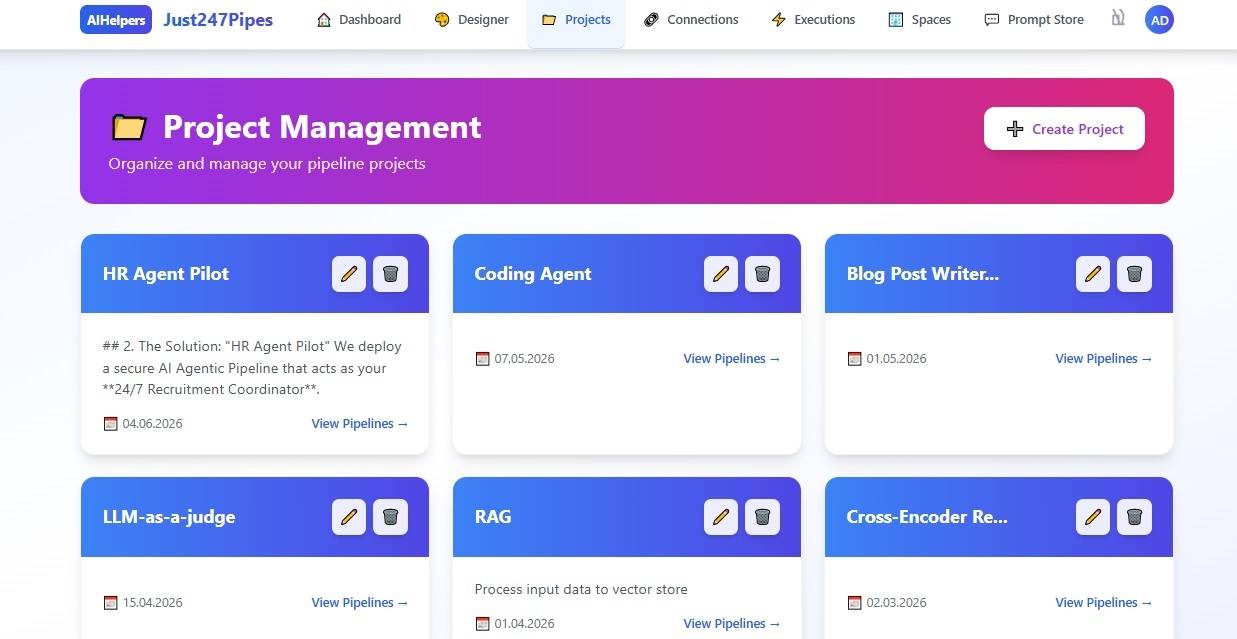This screenshot has height=639, width=1237.
Task: Click the pencil icon on Coding Agent
Action: 721,274
